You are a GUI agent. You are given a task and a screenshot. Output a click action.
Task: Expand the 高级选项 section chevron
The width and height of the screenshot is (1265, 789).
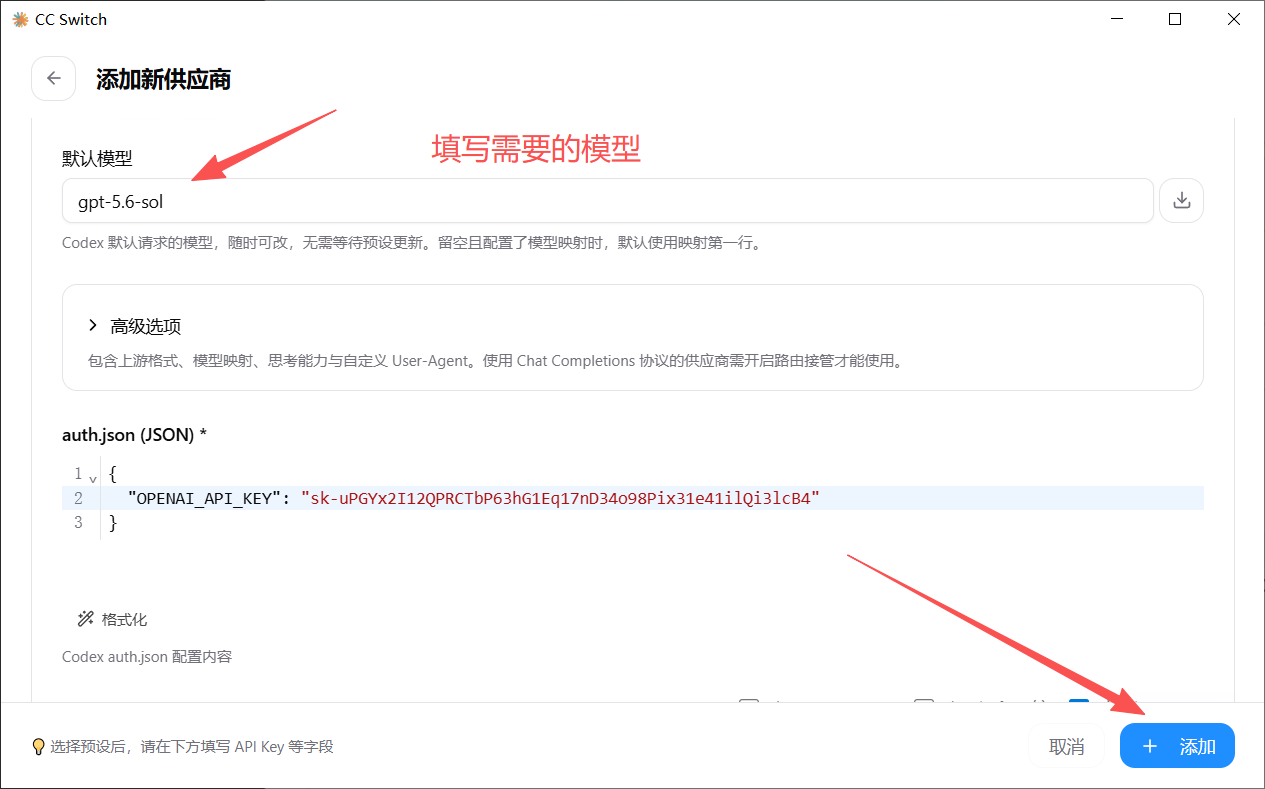click(x=92, y=326)
